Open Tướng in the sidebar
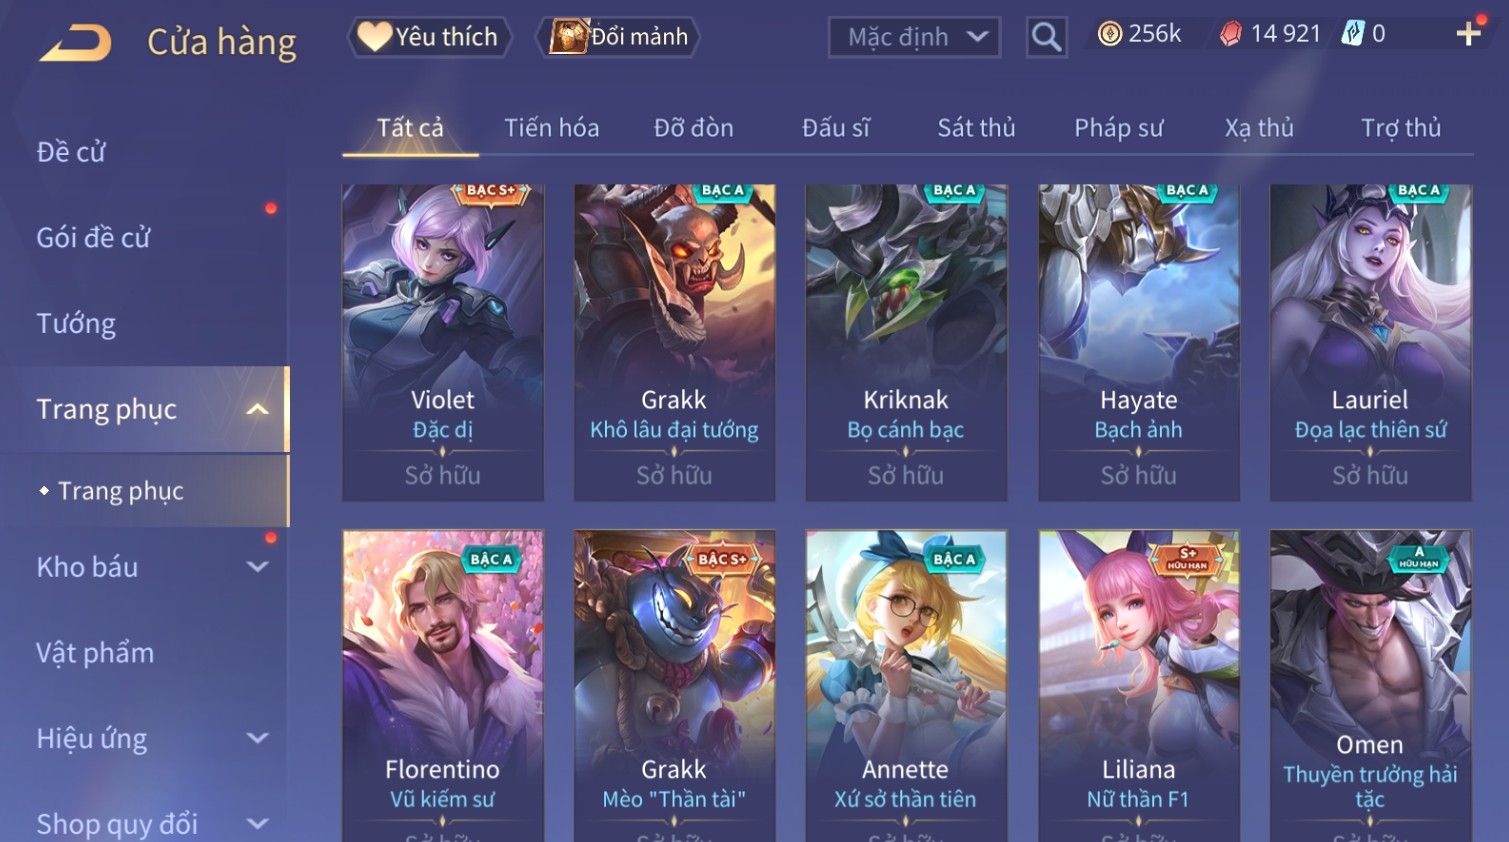Image resolution: width=1509 pixels, height=842 pixels. [x=76, y=324]
